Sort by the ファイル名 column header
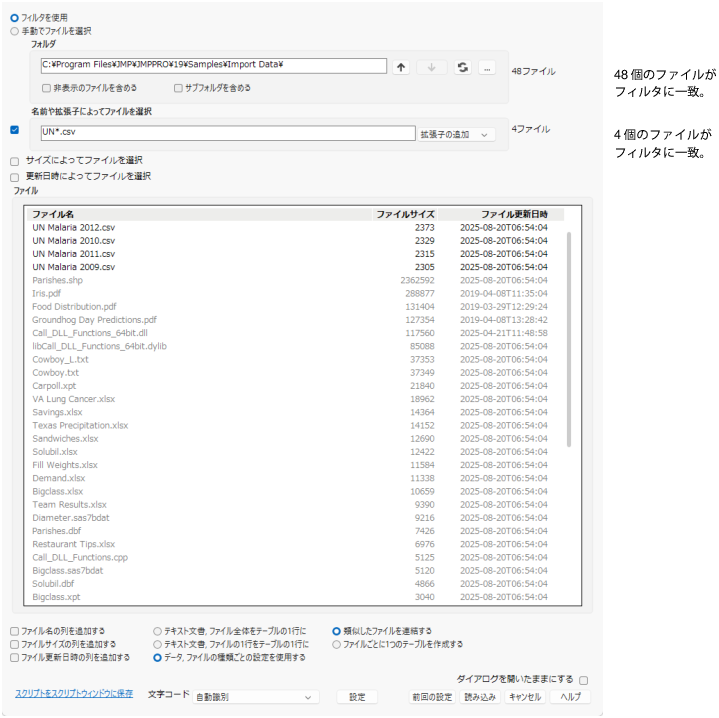 pyautogui.click(x=199, y=214)
